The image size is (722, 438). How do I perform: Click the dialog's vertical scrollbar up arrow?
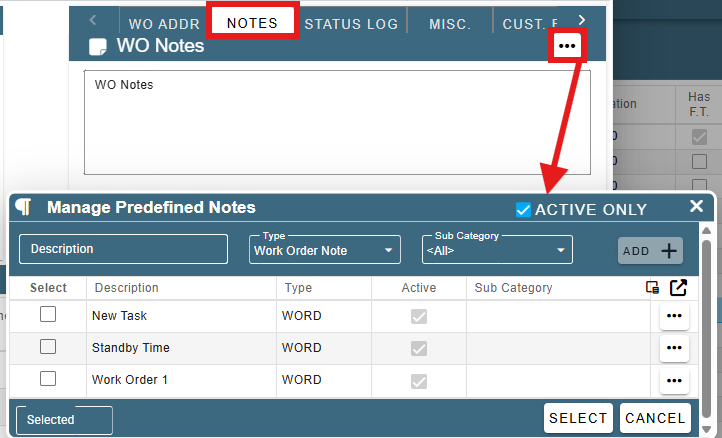point(706,230)
